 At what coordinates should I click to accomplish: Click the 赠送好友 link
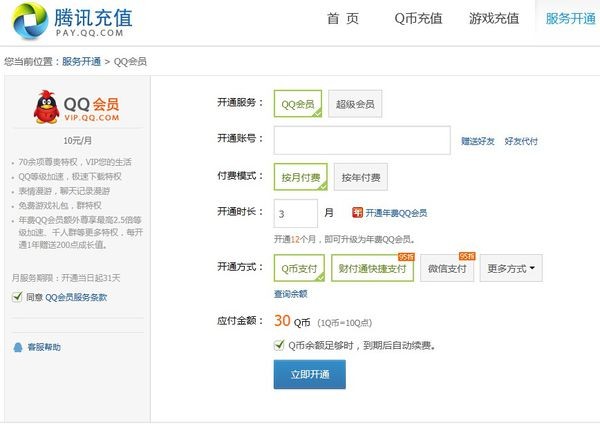pos(478,141)
